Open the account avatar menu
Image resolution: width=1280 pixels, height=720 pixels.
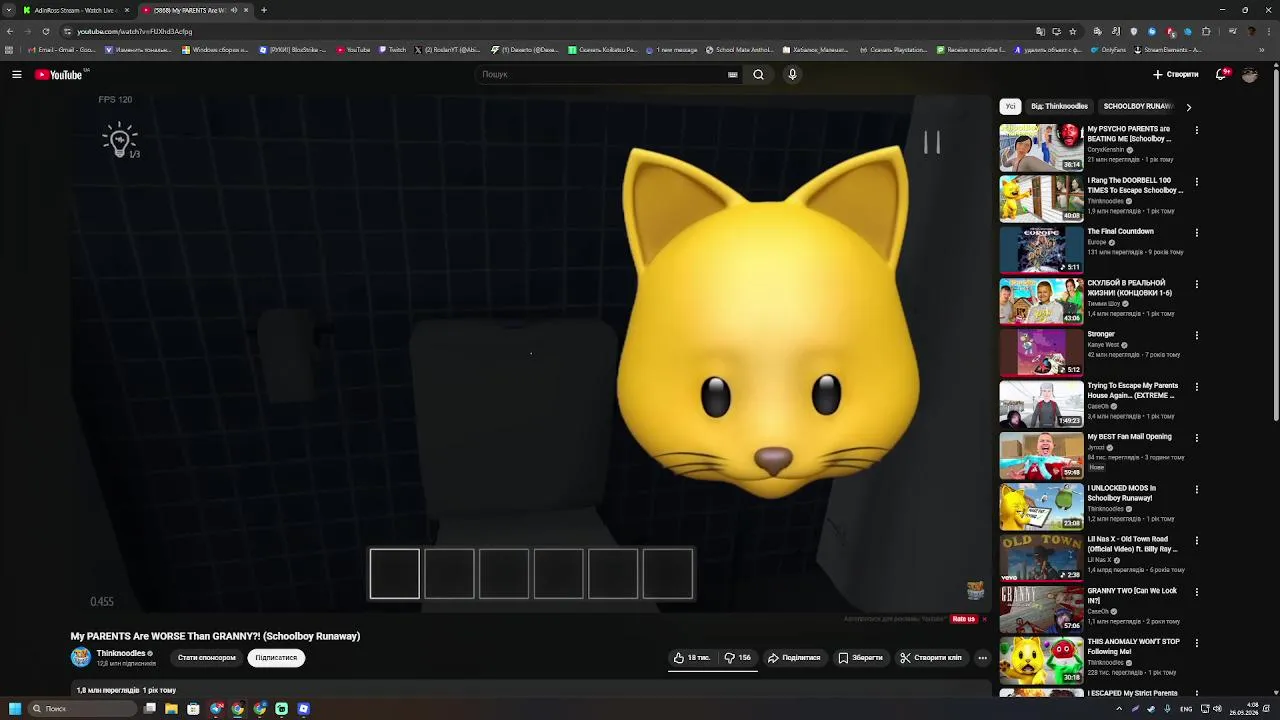pos(1250,74)
